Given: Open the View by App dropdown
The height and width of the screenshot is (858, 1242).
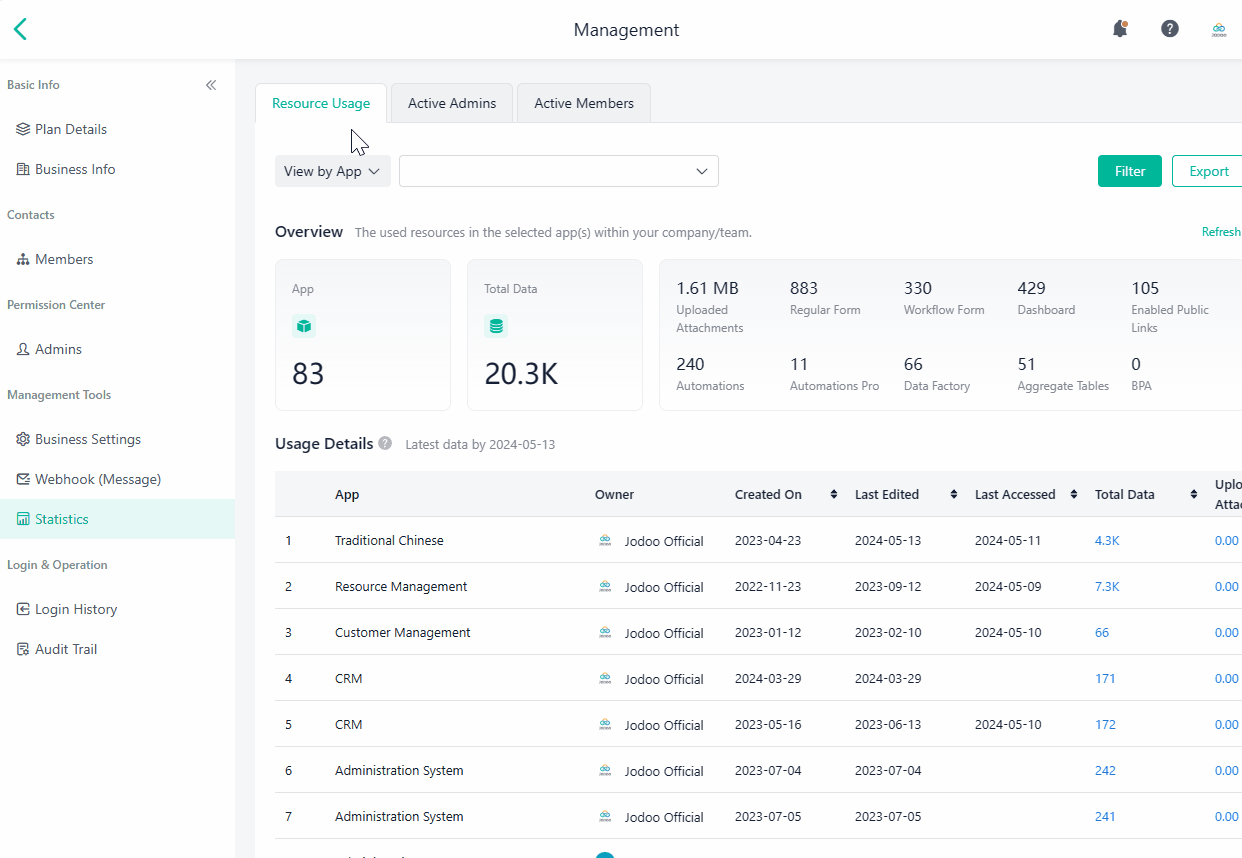Looking at the screenshot, I should (332, 171).
